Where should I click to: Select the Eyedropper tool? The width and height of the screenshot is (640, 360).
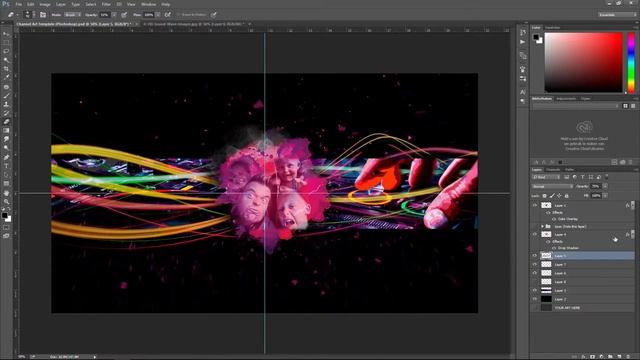6,77
